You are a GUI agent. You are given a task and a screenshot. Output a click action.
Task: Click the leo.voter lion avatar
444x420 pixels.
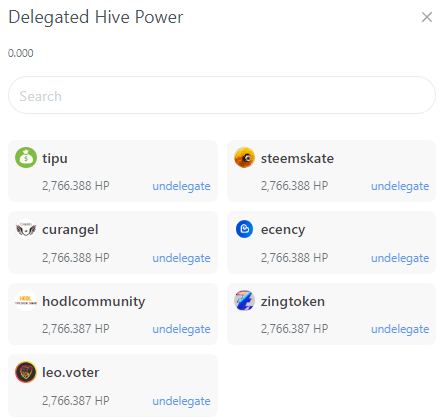26,372
